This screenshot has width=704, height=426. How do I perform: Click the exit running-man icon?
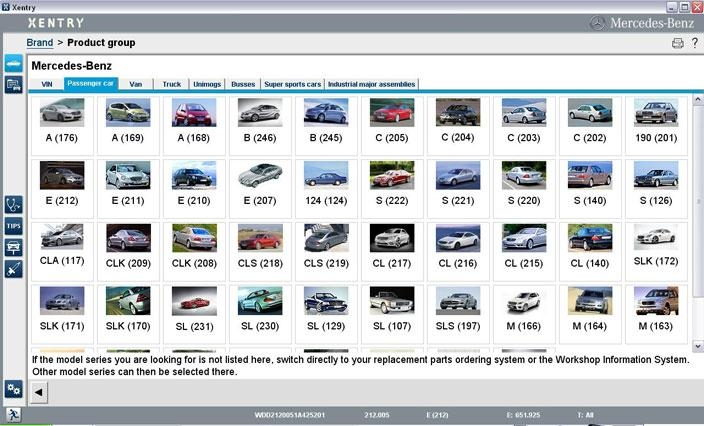(13, 415)
